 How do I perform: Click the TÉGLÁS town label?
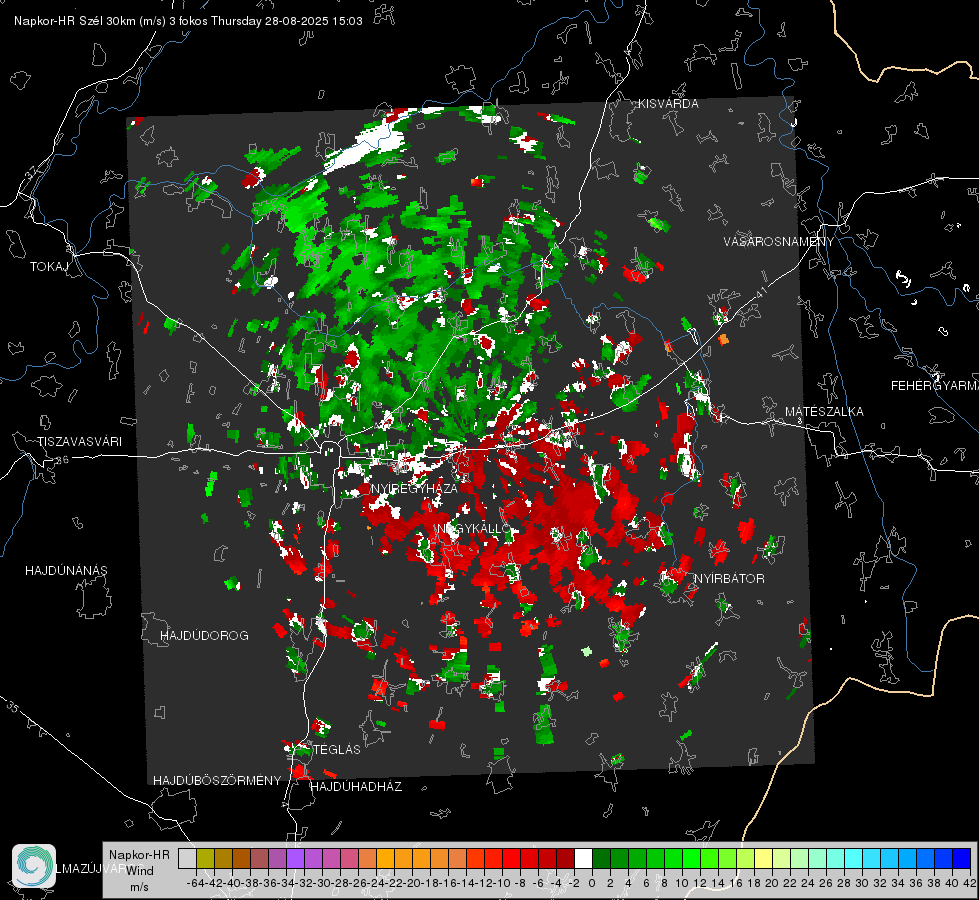pyautogui.click(x=337, y=750)
